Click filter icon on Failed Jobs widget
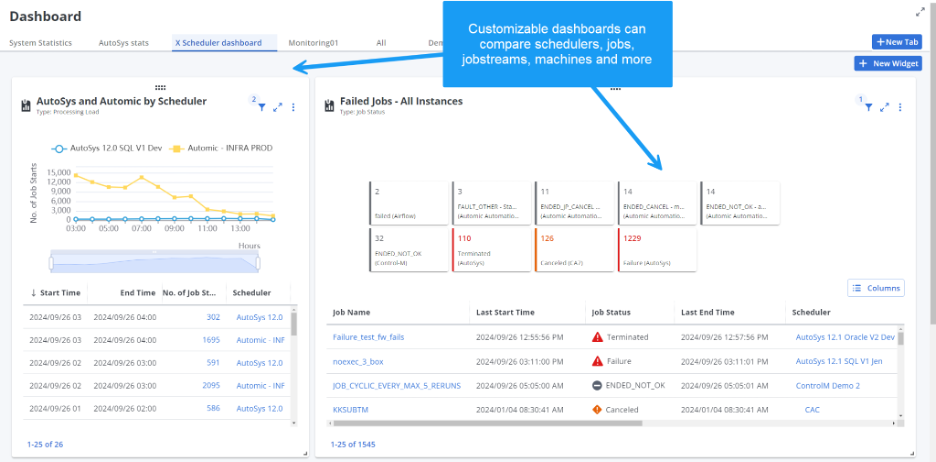The image size is (936, 462). coord(868,107)
